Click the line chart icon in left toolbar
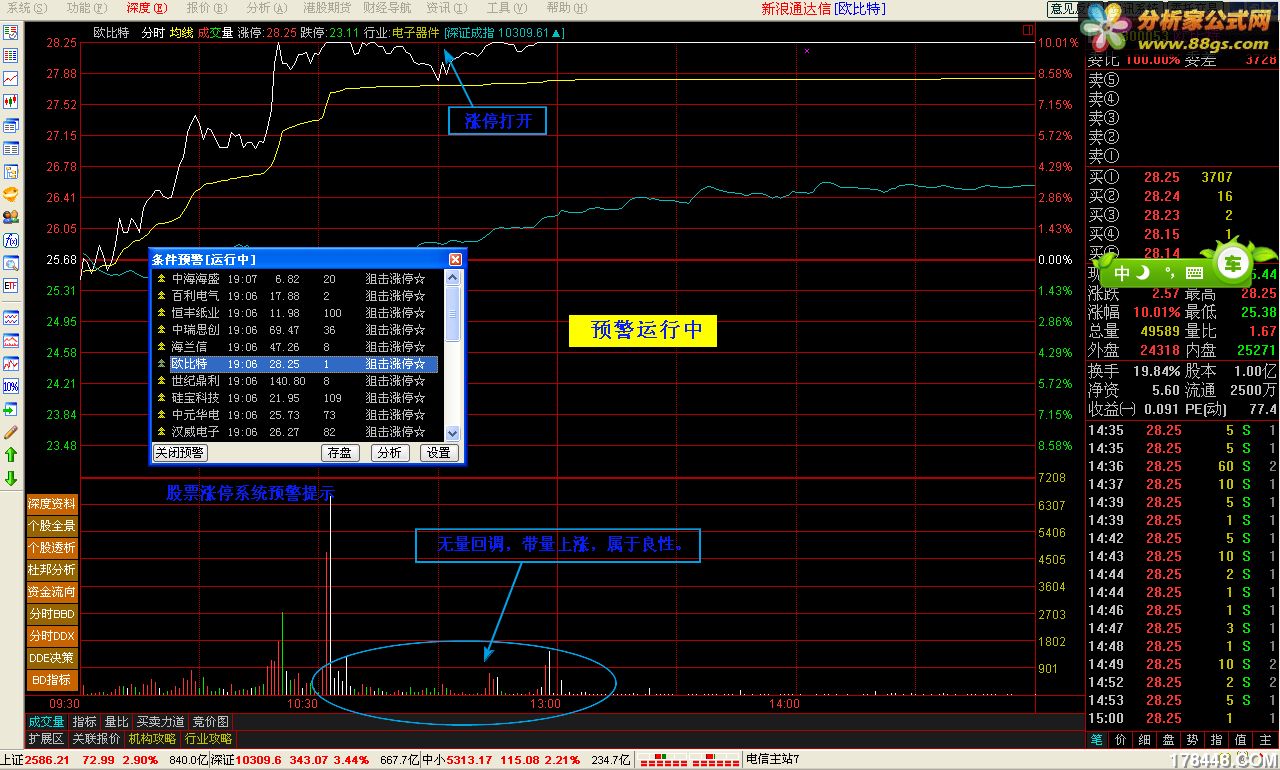Screen dimensions: 1280x770 coord(11,78)
